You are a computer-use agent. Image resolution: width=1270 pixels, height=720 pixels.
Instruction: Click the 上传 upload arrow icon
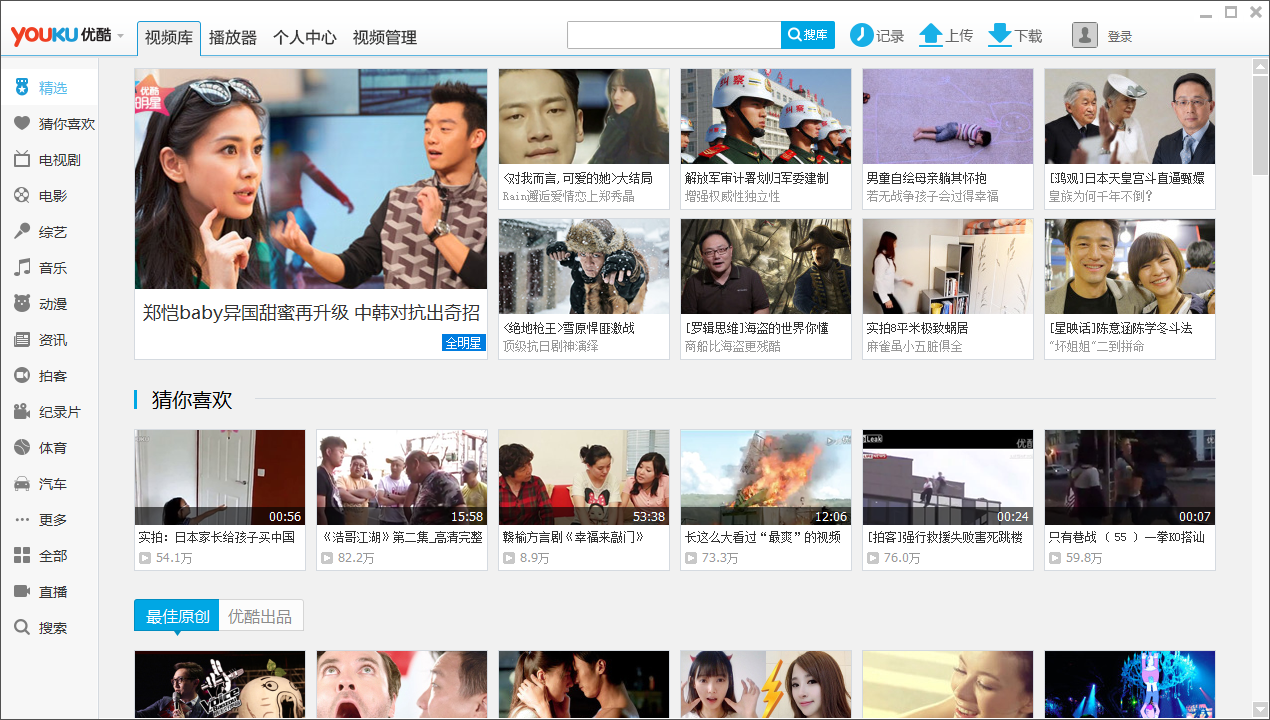point(930,35)
